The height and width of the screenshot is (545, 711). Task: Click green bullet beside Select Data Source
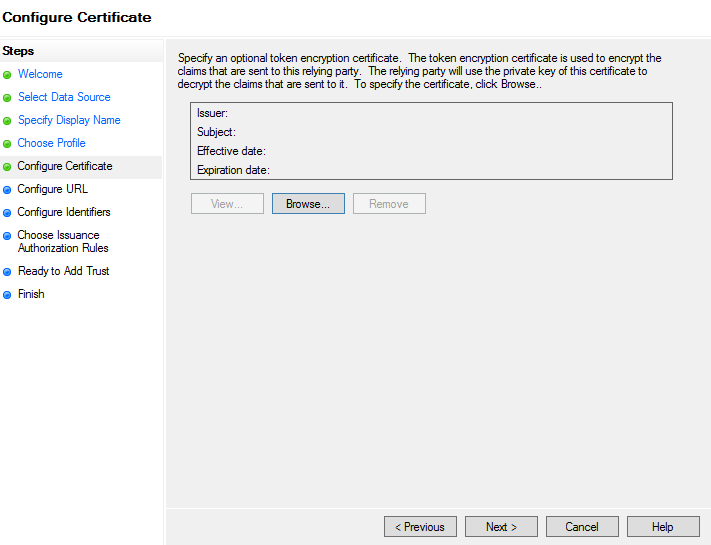coord(7,98)
